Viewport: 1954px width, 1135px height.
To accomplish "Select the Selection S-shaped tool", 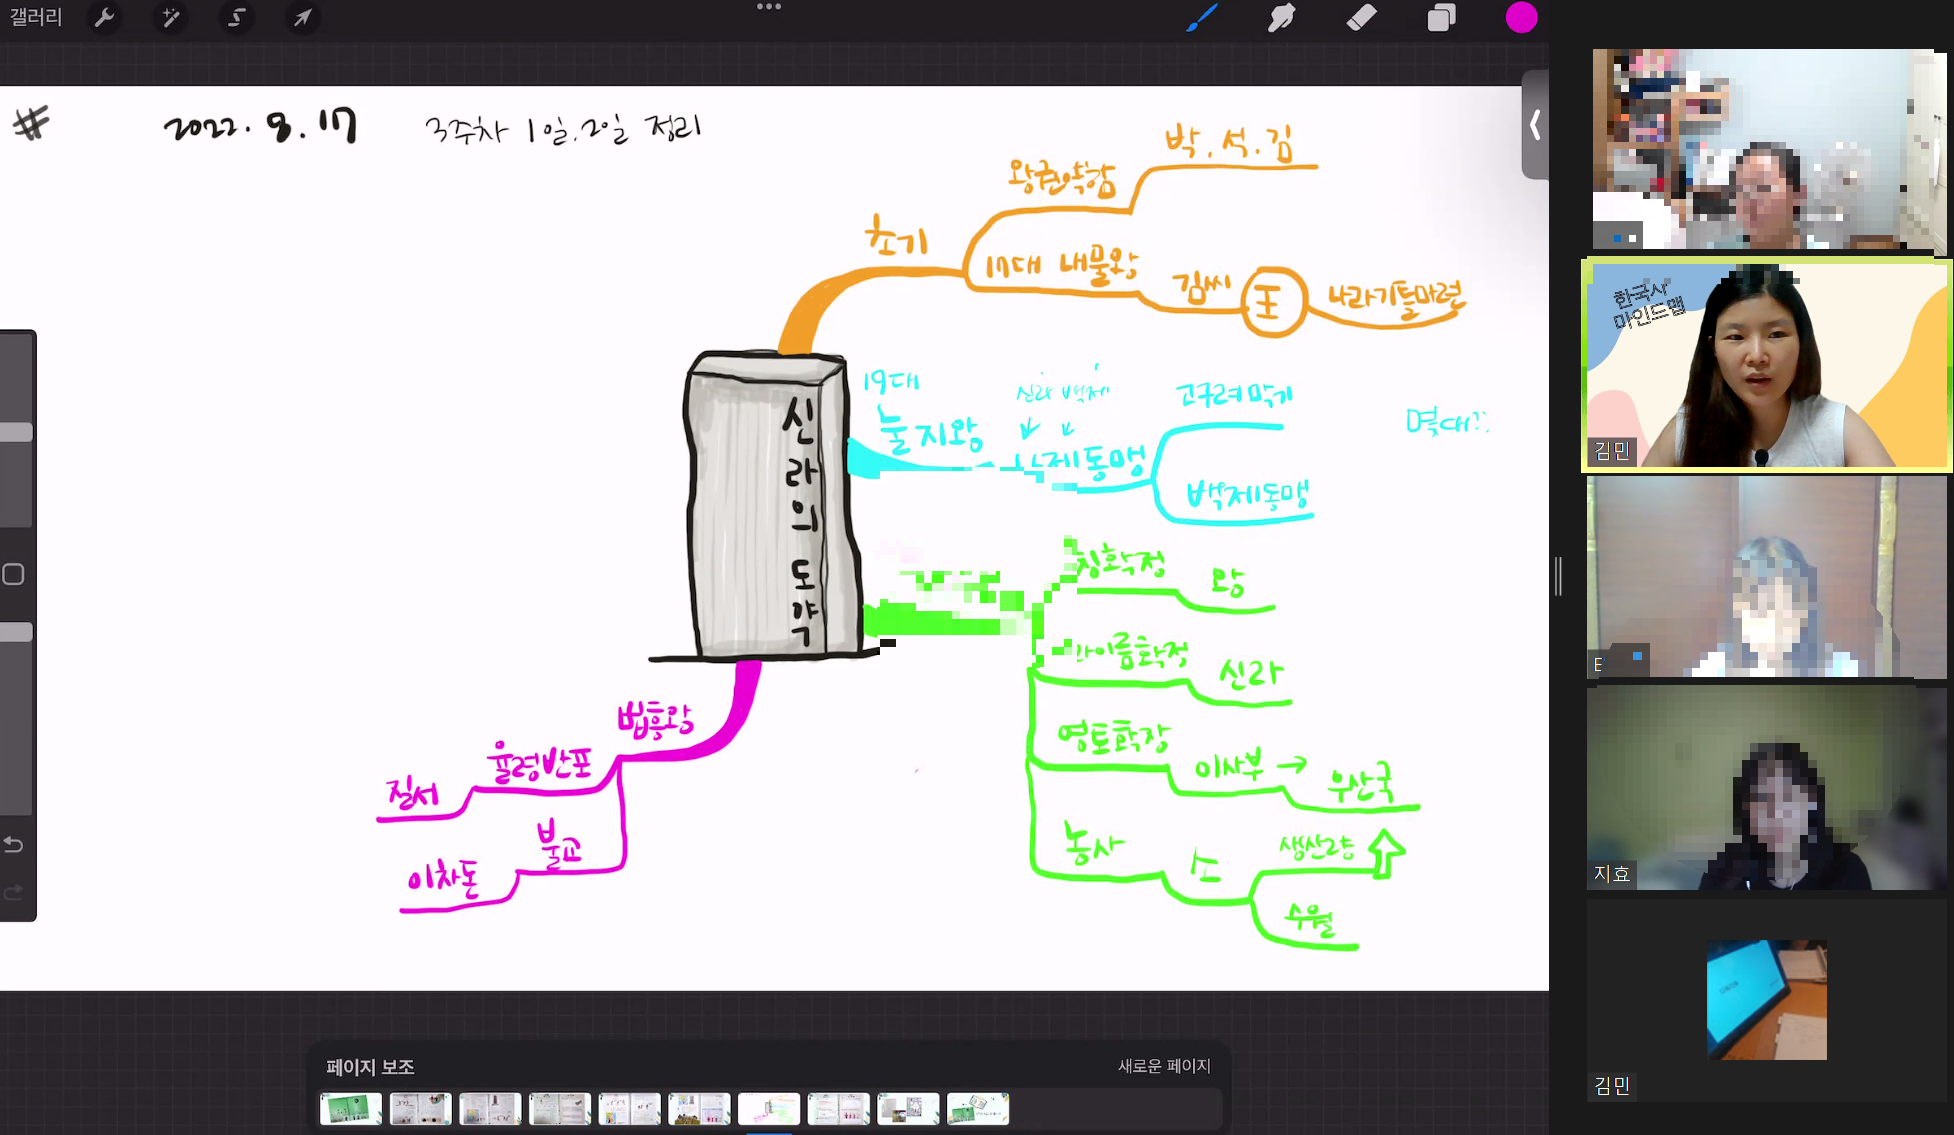I will [x=236, y=17].
